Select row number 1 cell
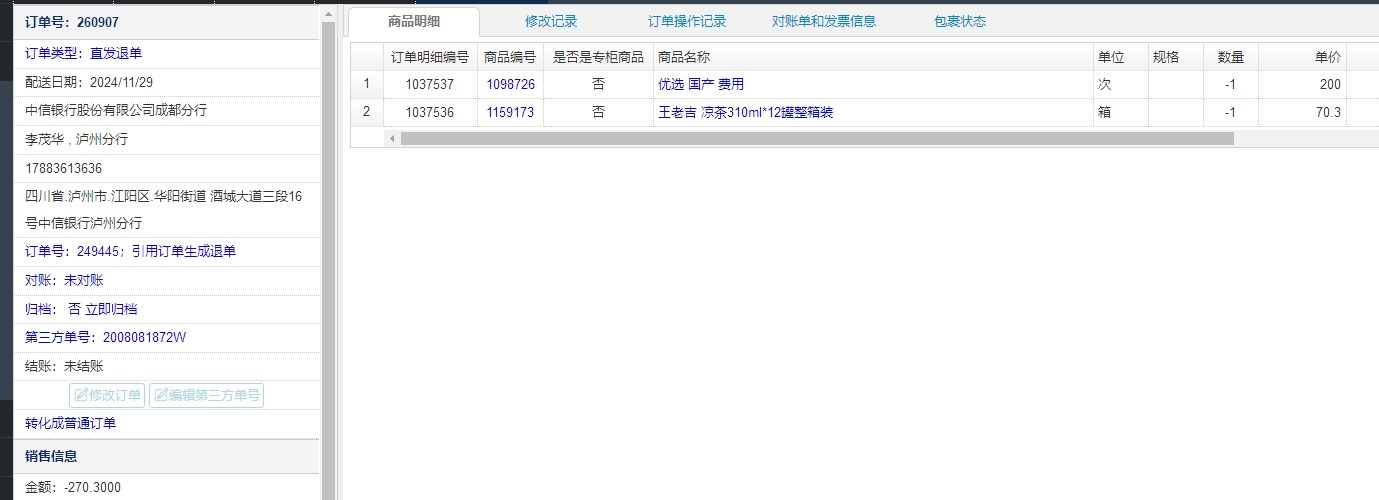The width and height of the screenshot is (1379, 500). tap(367, 85)
